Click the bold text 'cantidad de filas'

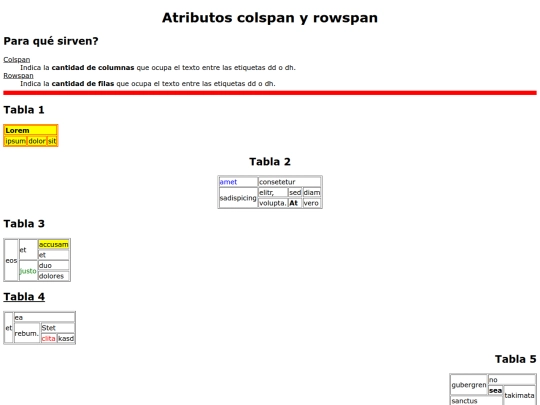coord(83,83)
